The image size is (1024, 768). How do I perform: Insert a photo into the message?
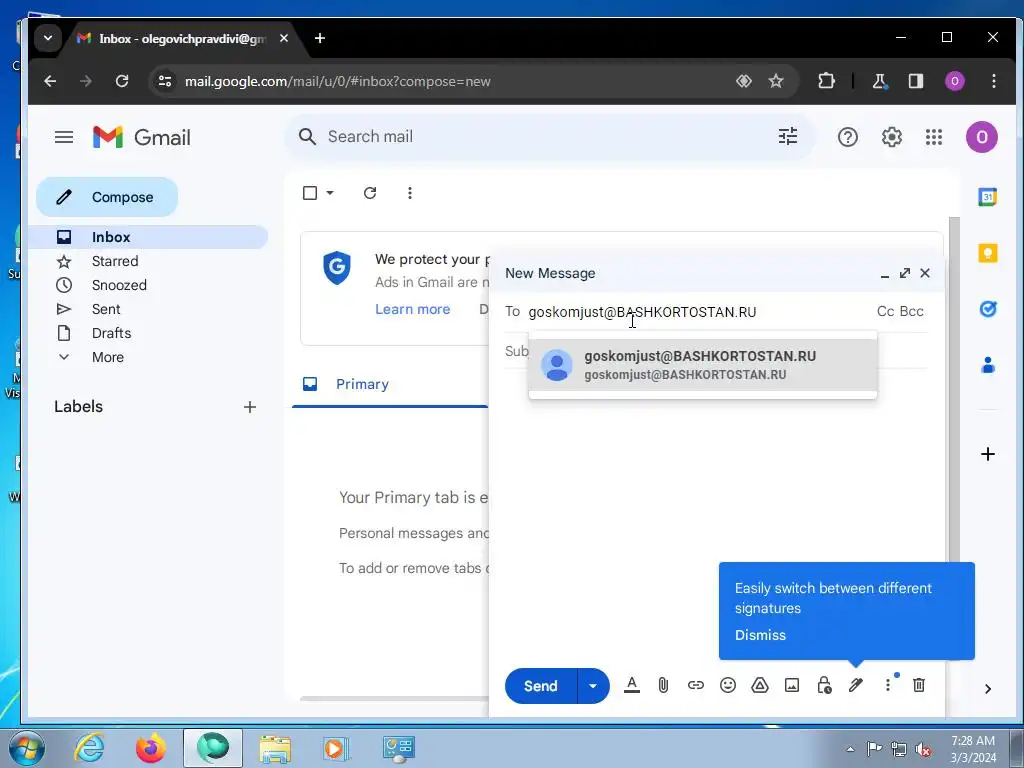point(792,685)
